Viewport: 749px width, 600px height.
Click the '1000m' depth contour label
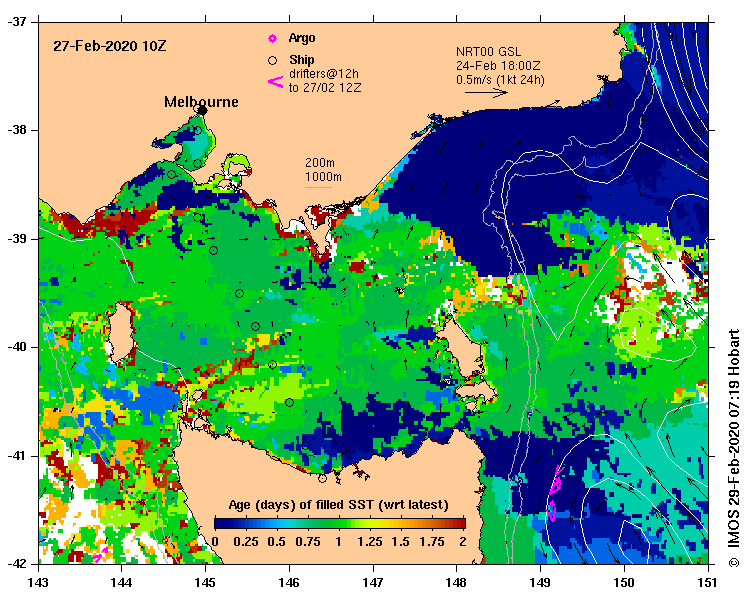coord(323,177)
